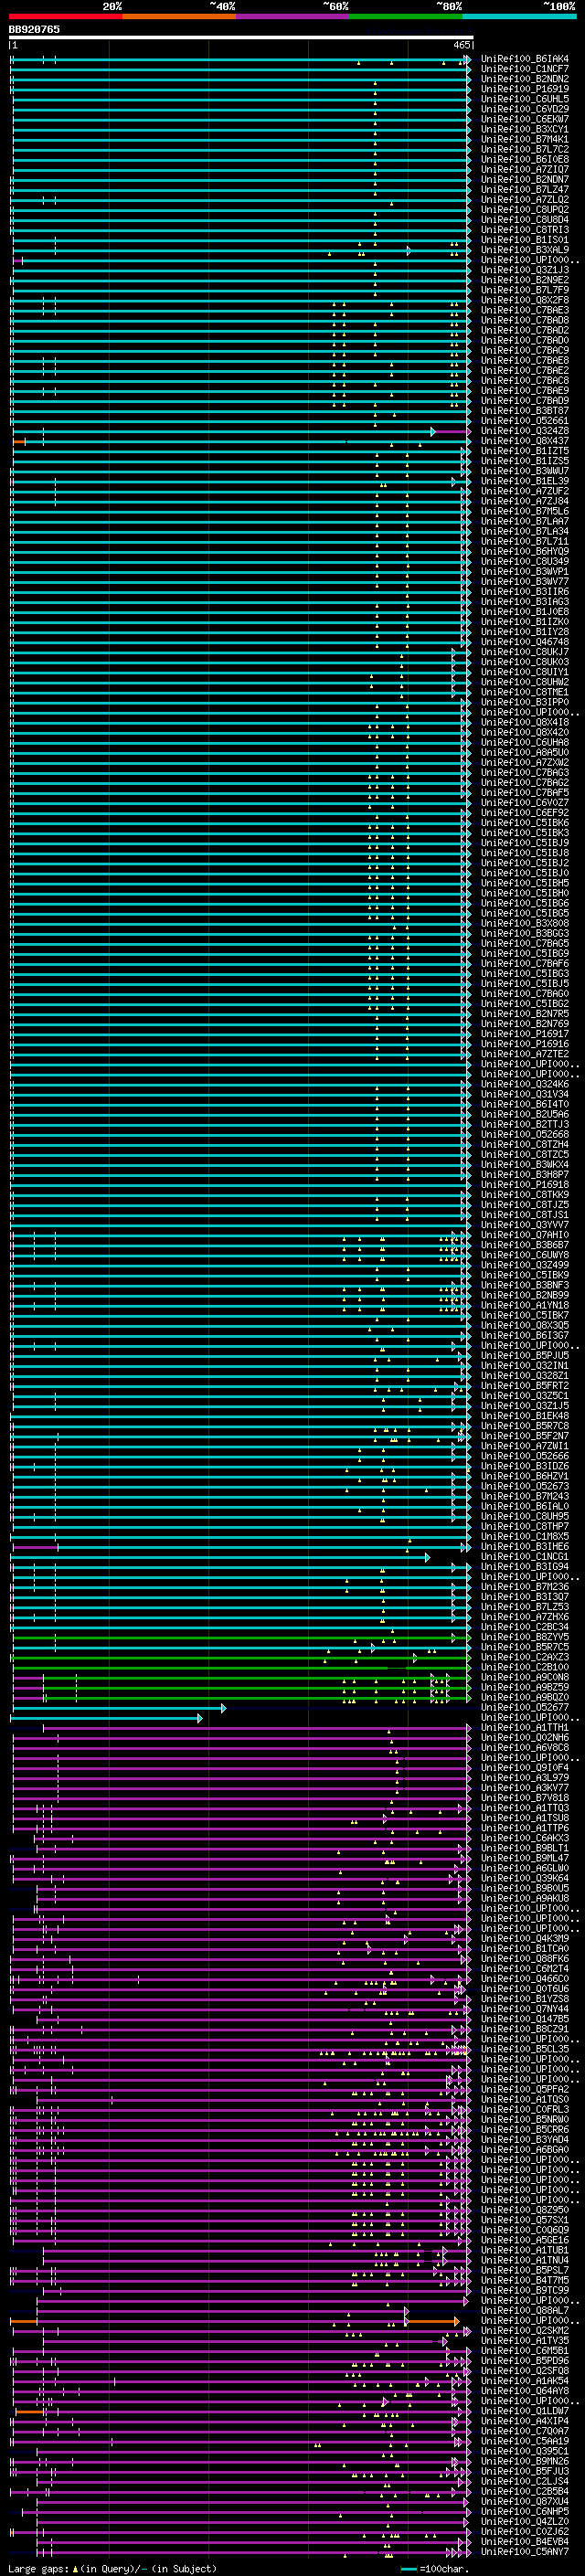The width and height of the screenshot is (585, 2576).
Task: Open hit UniRef100_B6IAK4
Action: (525, 59)
